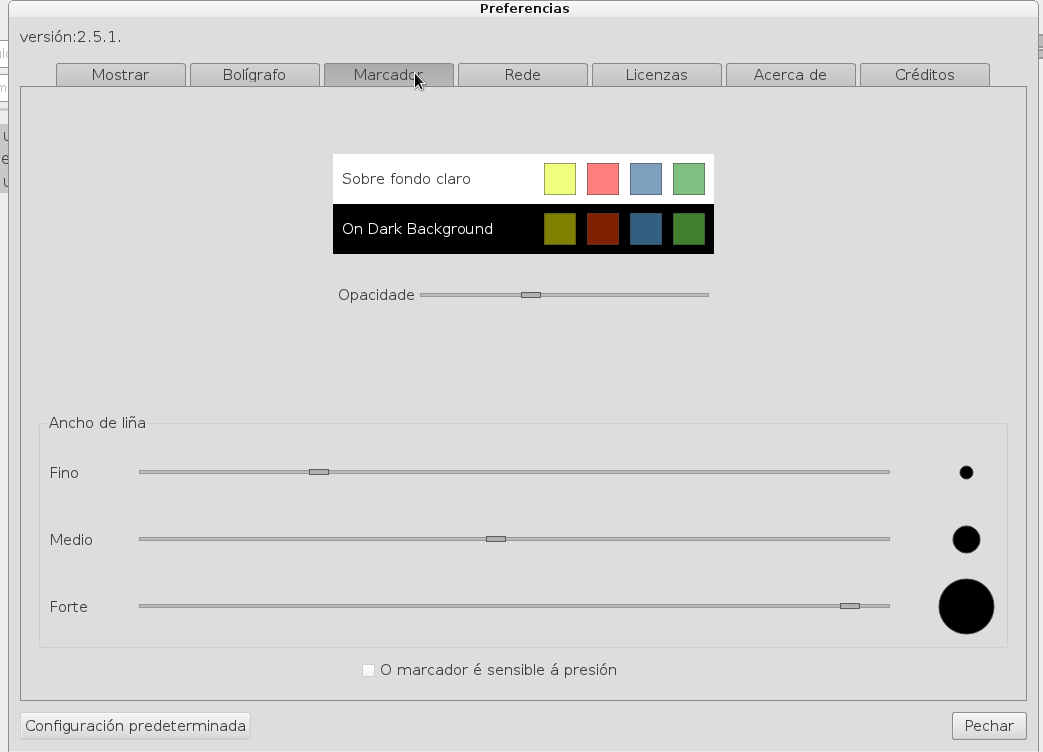Image resolution: width=1043 pixels, height=752 pixels.
Task: Pick the dark red swatch on dark background
Action: pos(603,229)
